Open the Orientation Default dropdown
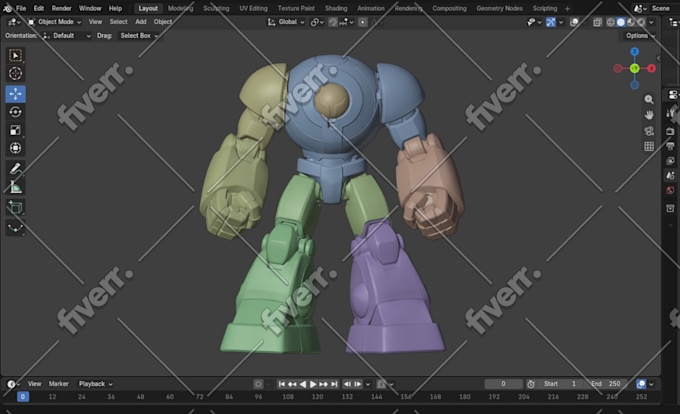 [x=66, y=36]
